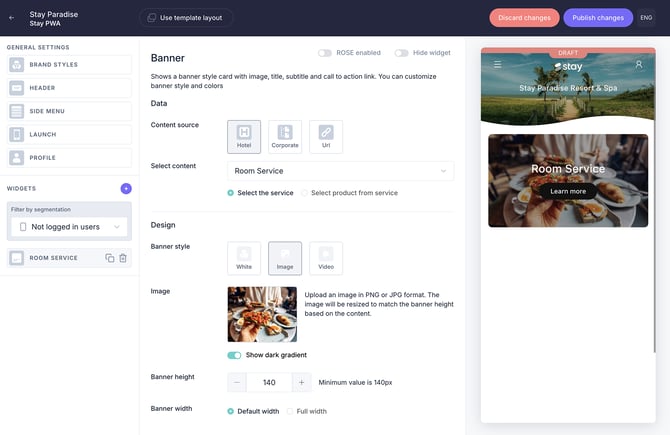Select the Full width radio option
The width and height of the screenshot is (670, 435).
(x=290, y=411)
